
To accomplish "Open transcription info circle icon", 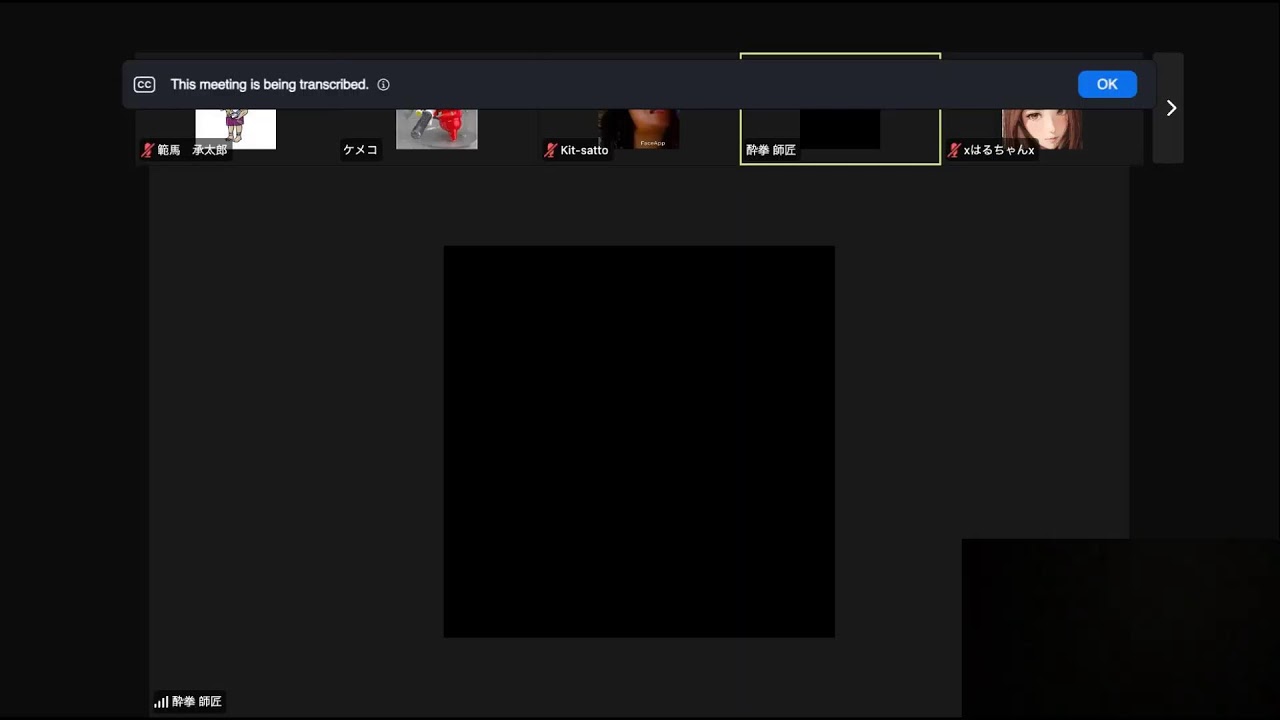I will [383, 85].
